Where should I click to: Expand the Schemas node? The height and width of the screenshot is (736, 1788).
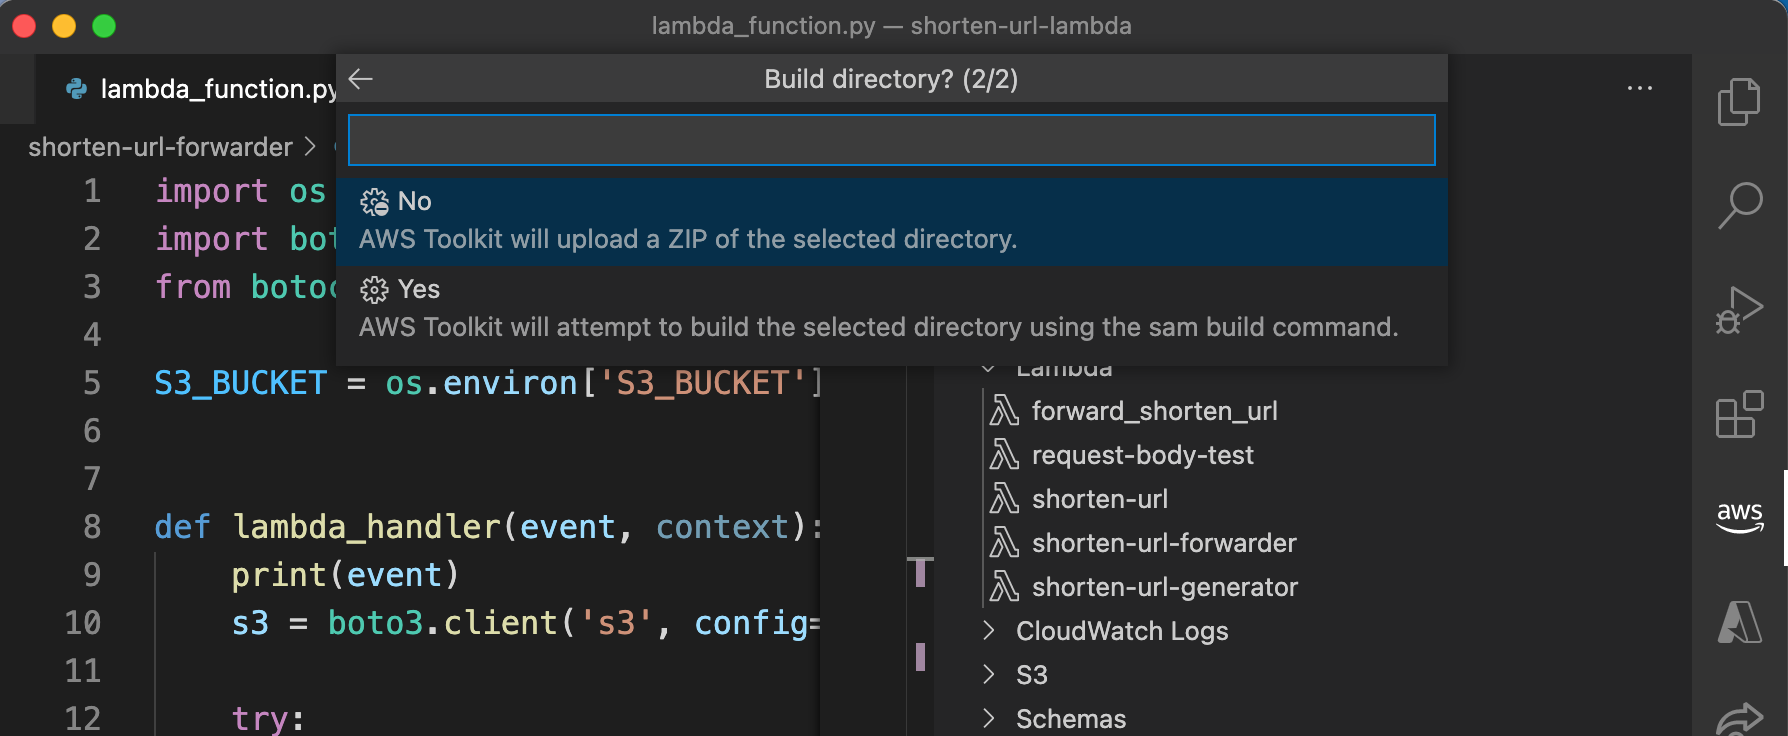988,718
